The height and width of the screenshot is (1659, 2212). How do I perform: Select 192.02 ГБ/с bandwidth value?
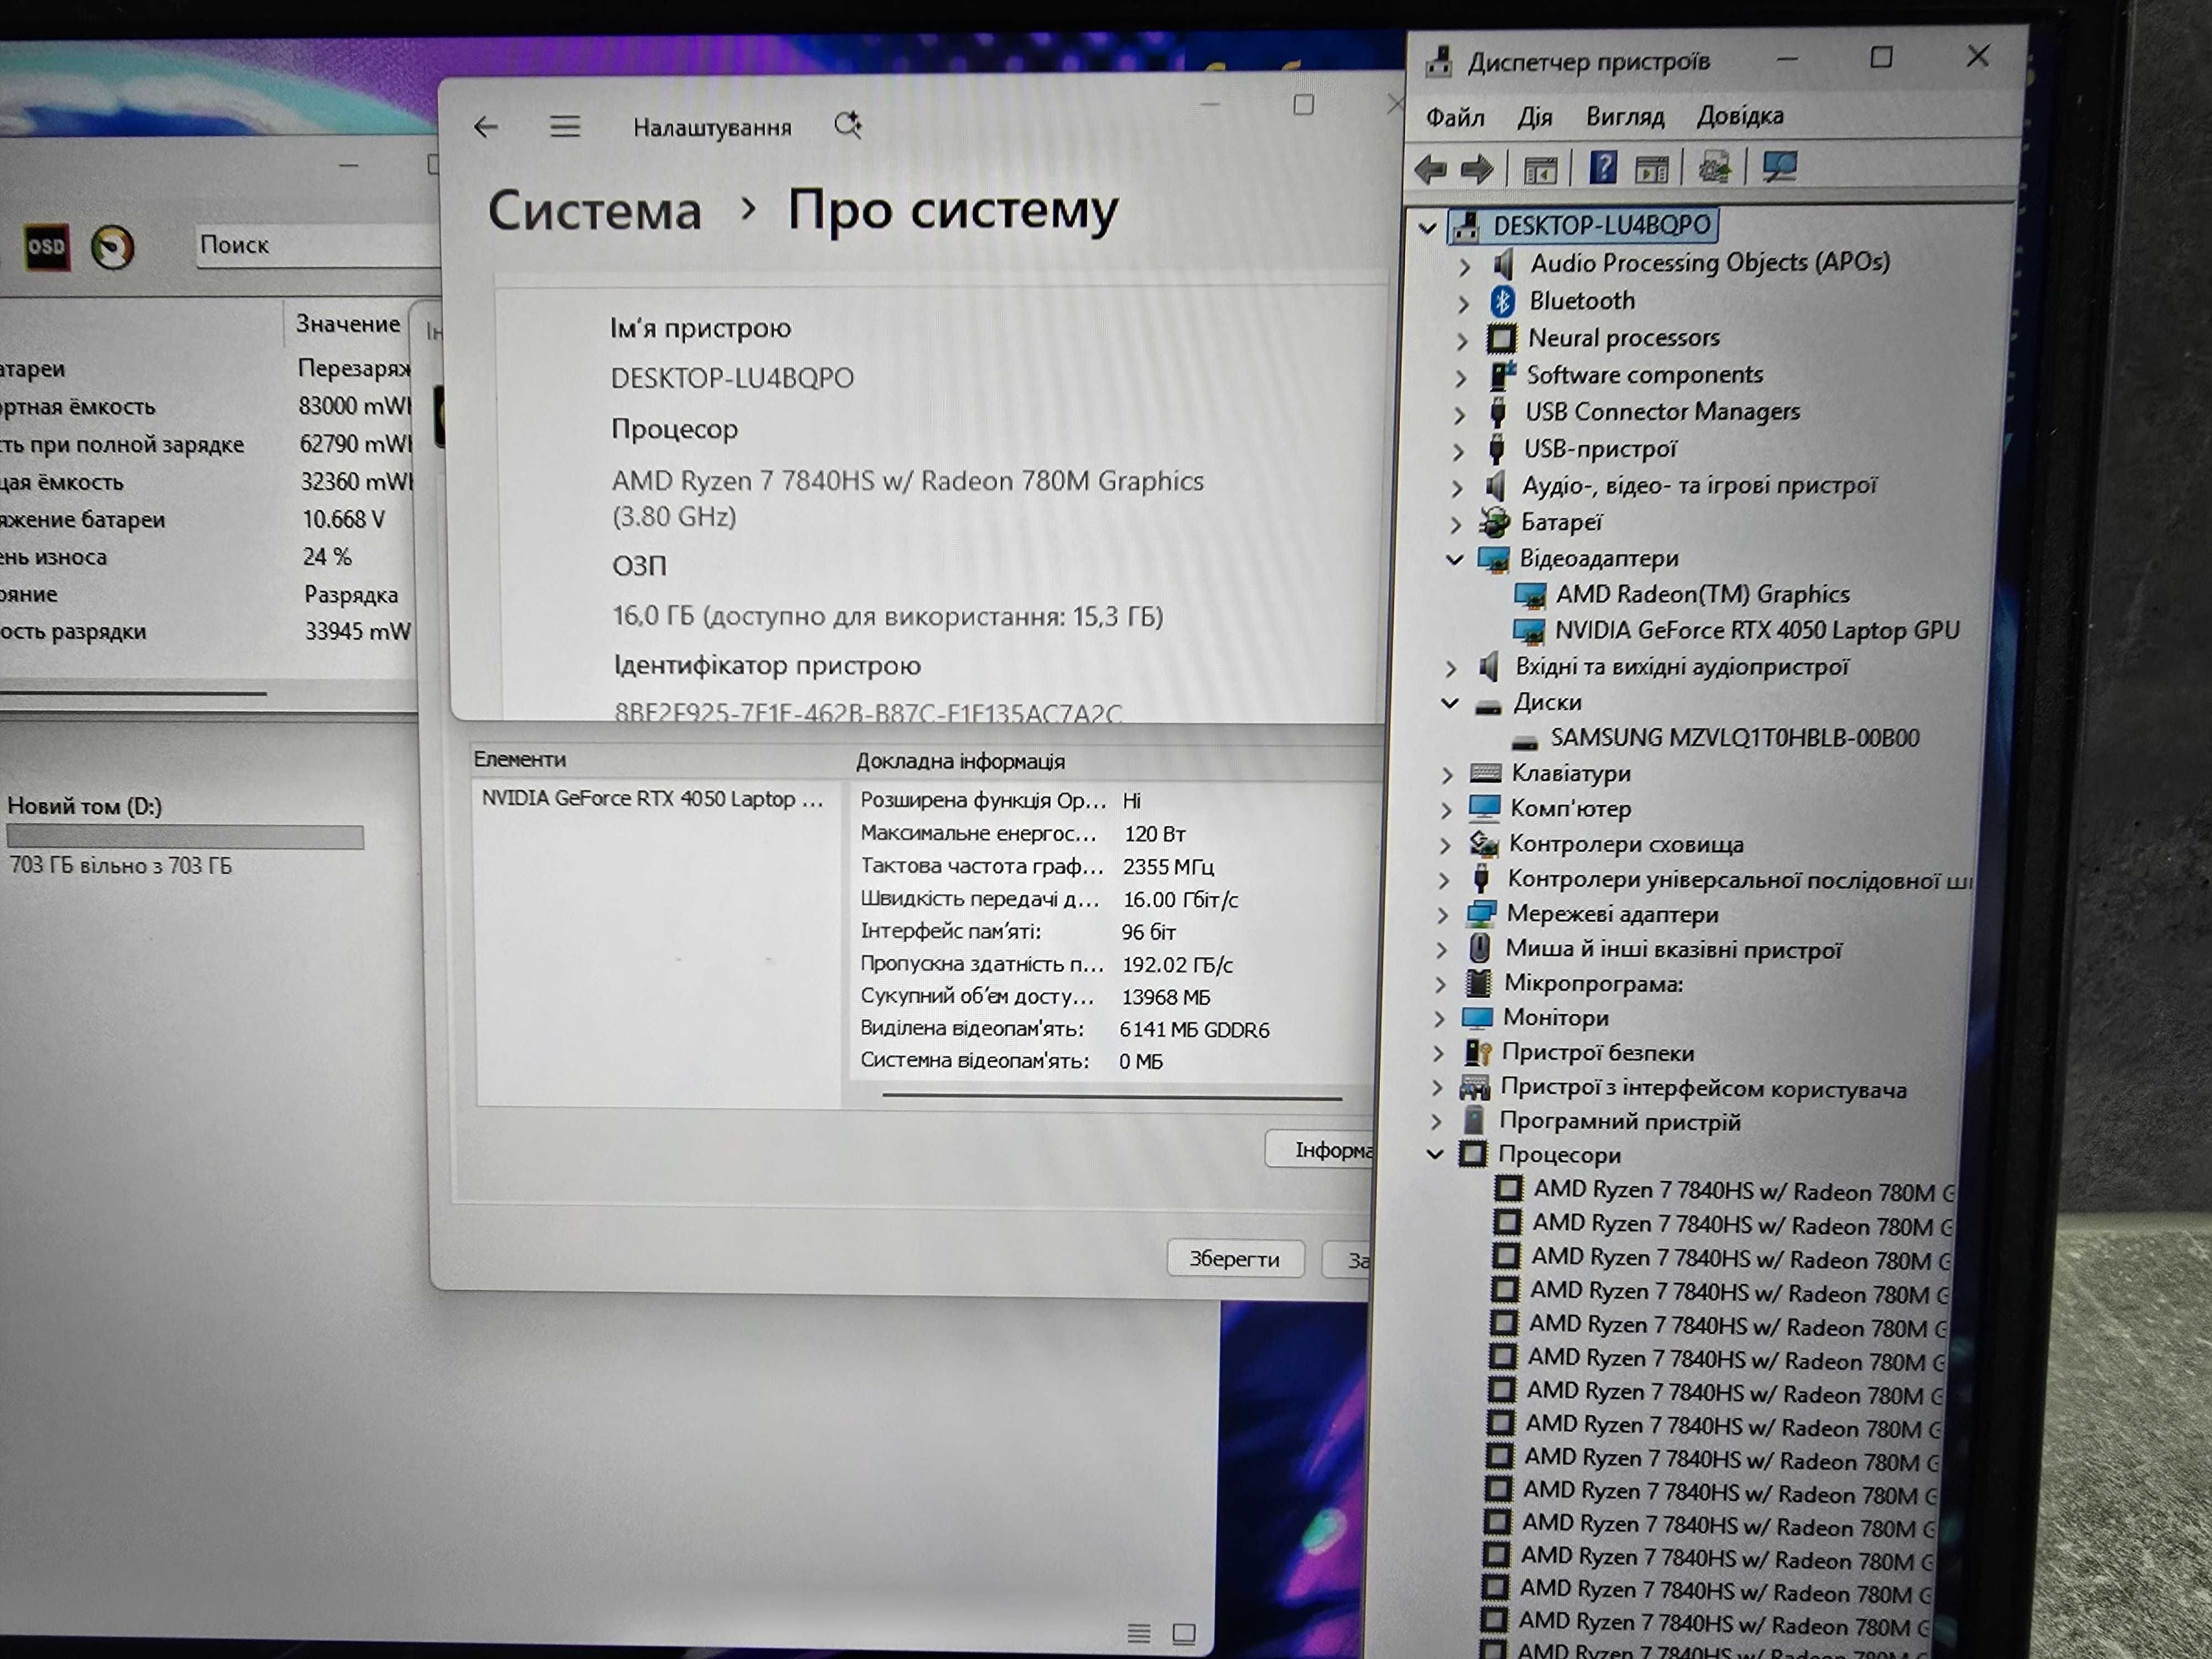click(1177, 965)
